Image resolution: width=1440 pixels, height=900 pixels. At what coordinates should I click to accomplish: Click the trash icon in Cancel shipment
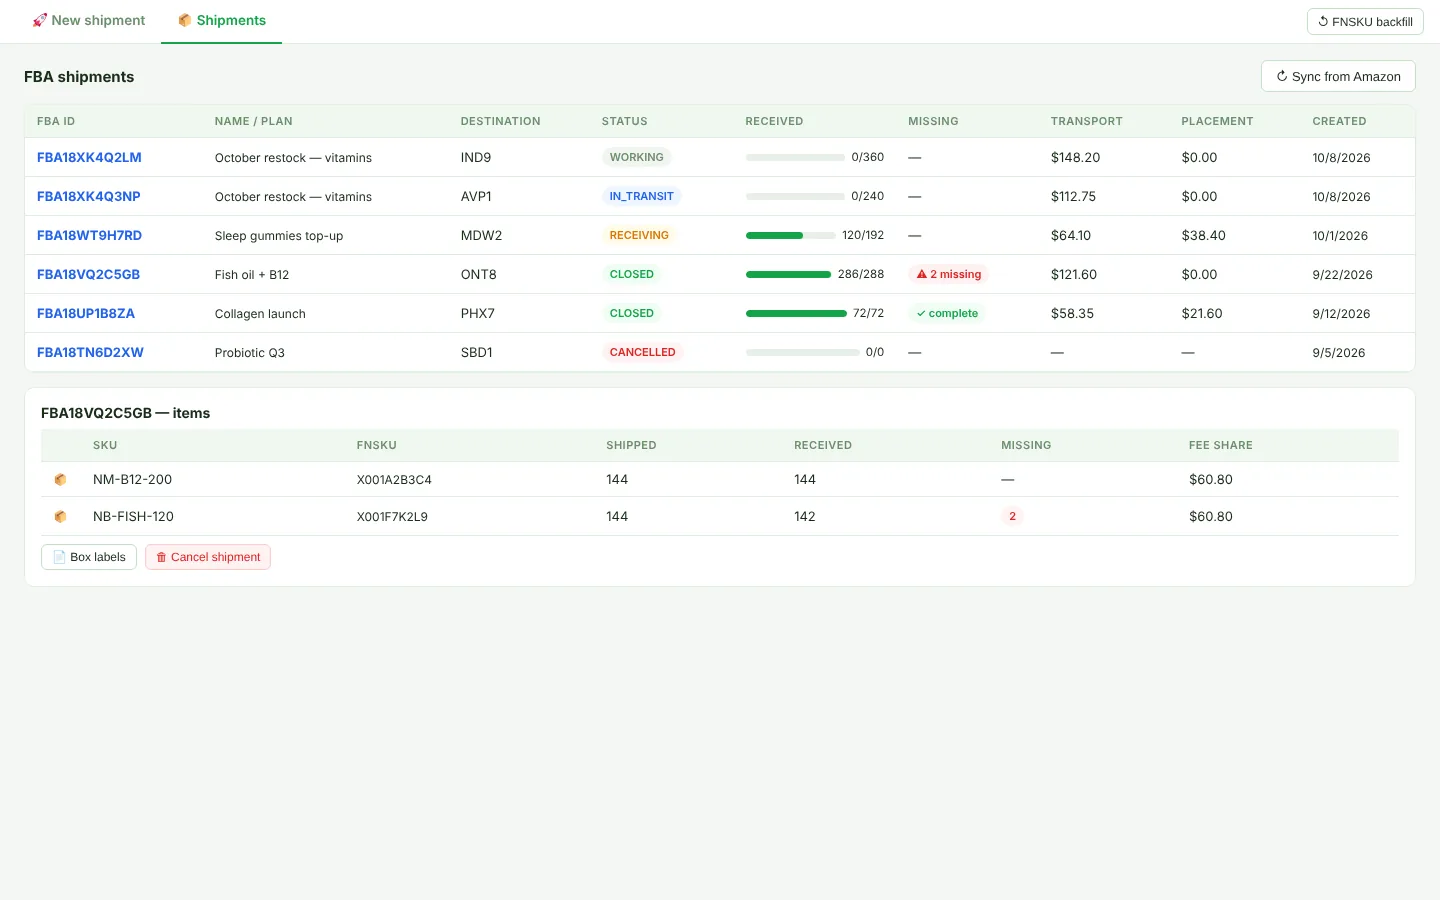tap(161, 557)
